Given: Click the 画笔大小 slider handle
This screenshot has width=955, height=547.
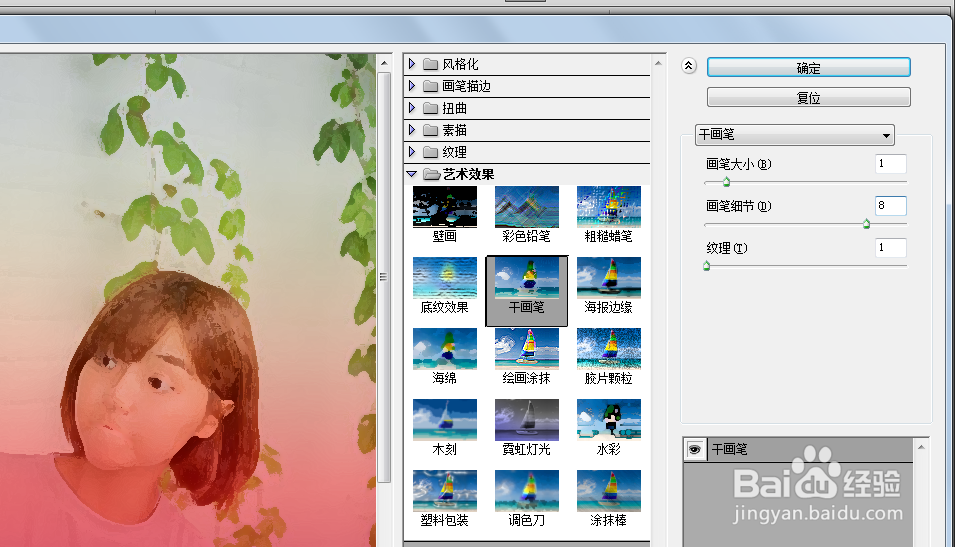Looking at the screenshot, I should tap(726, 182).
